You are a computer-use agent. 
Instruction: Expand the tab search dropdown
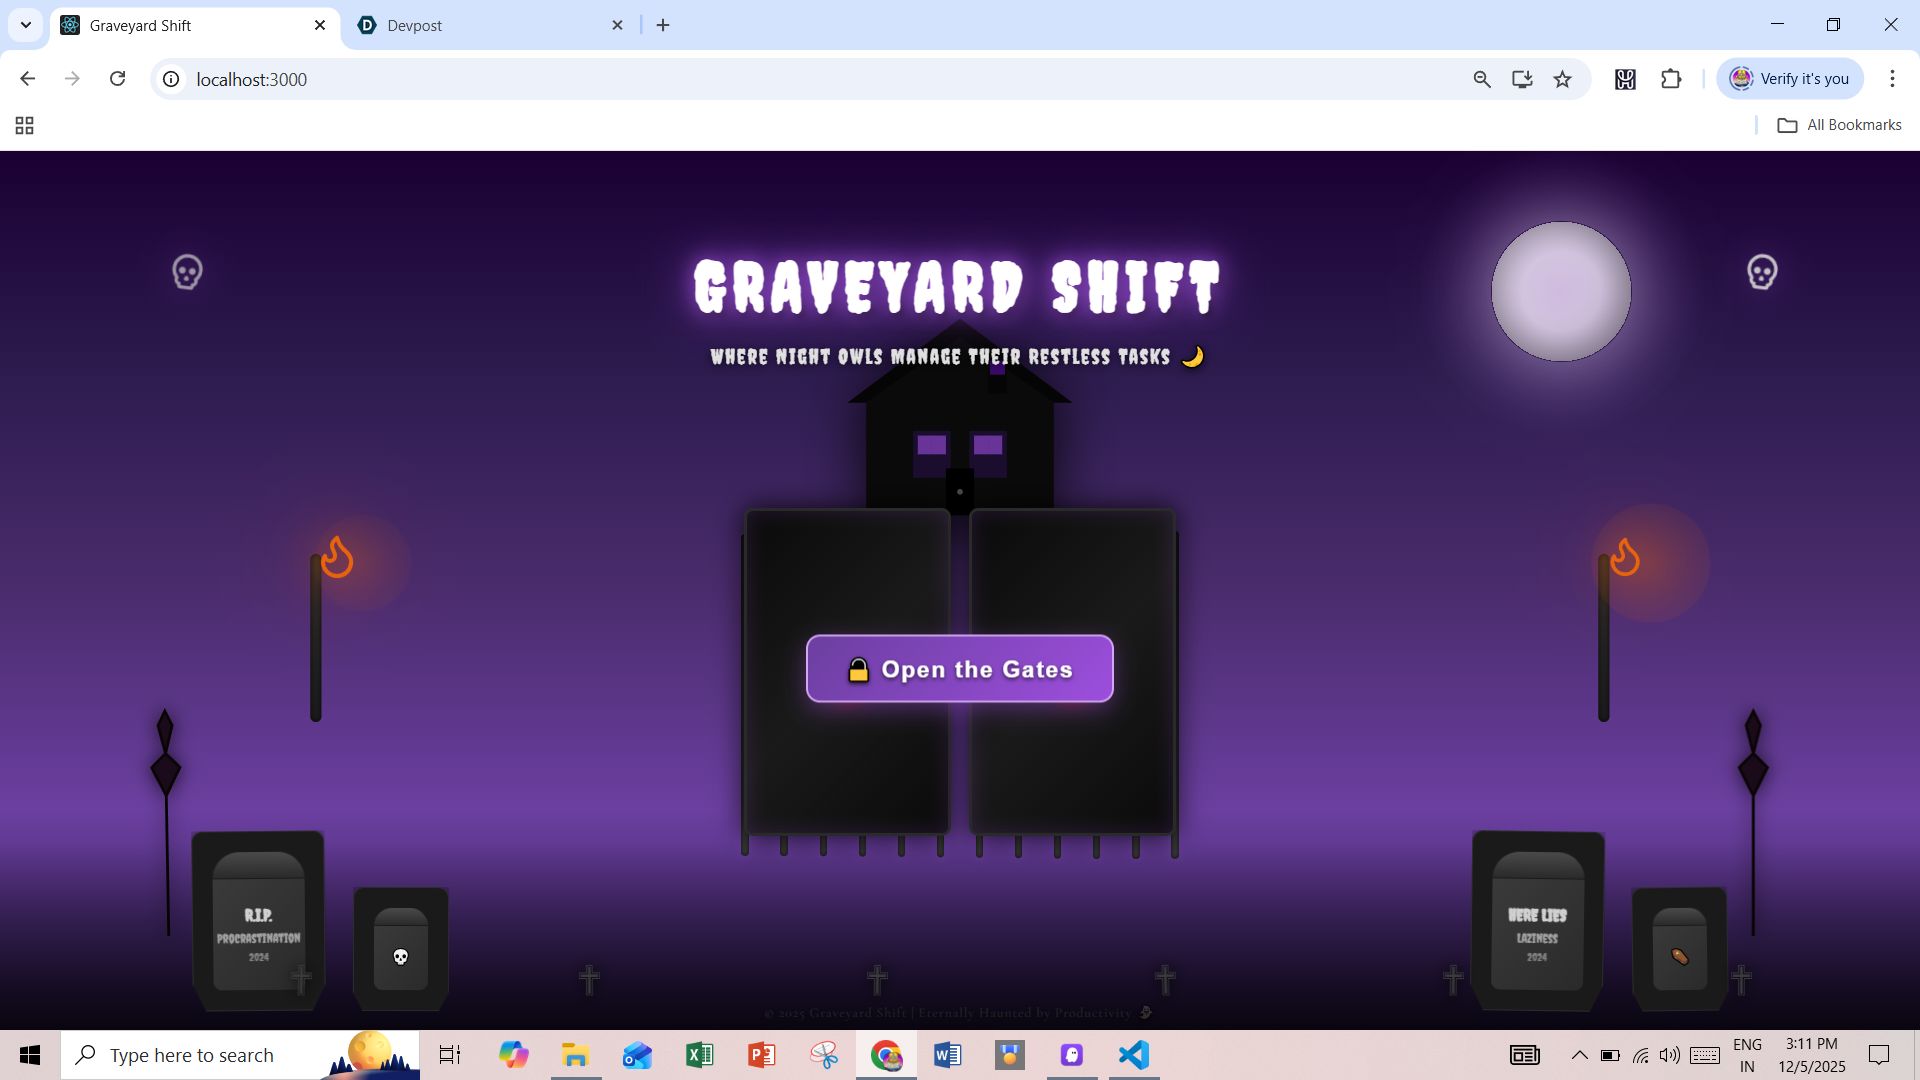[x=26, y=26]
